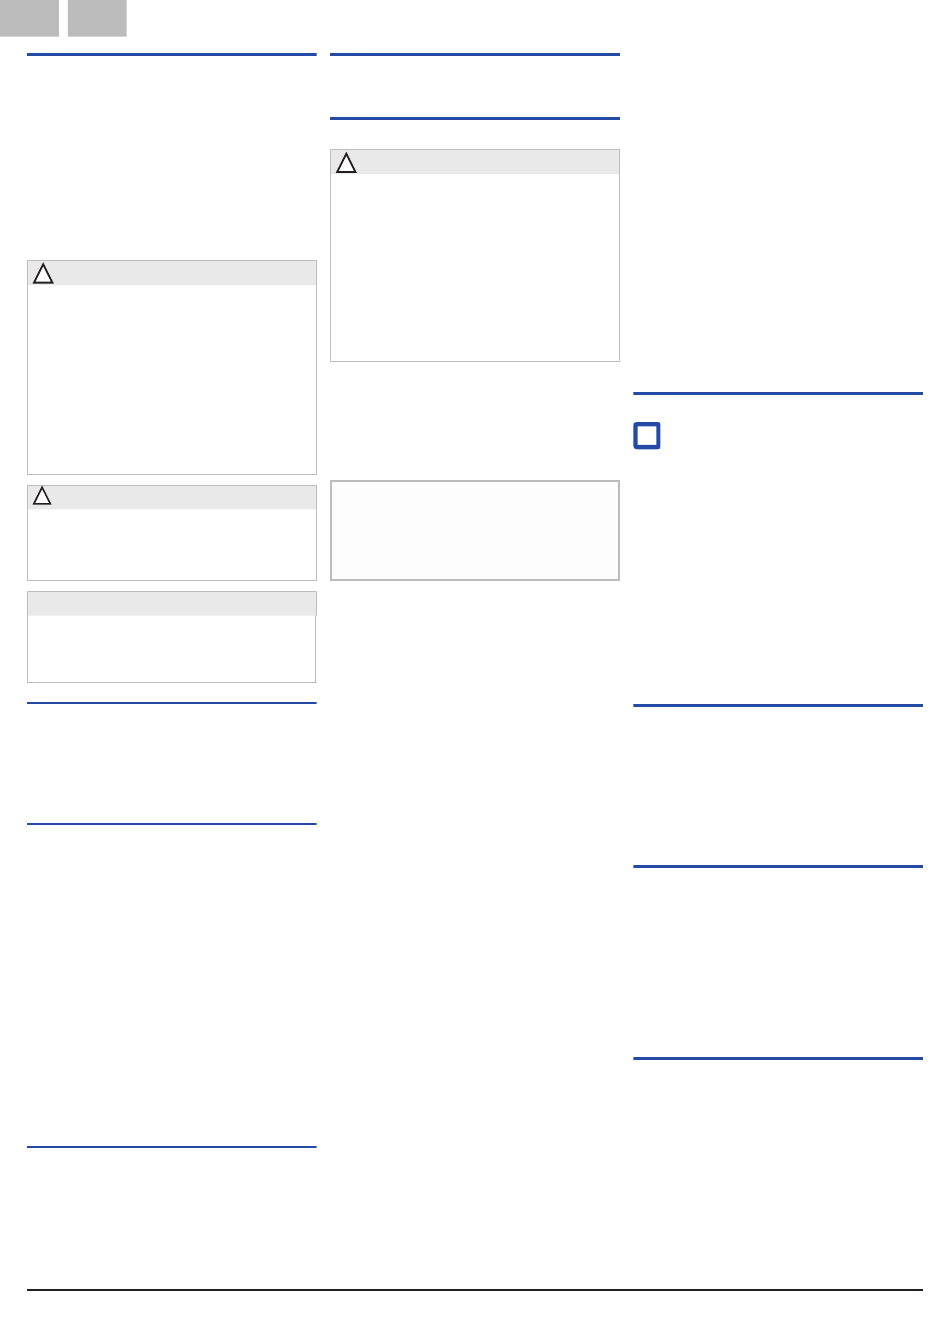Click the warning triangle in the tall left-column box
This screenshot has width=950, height=1344.
pyautogui.click(x=43, y=274)
